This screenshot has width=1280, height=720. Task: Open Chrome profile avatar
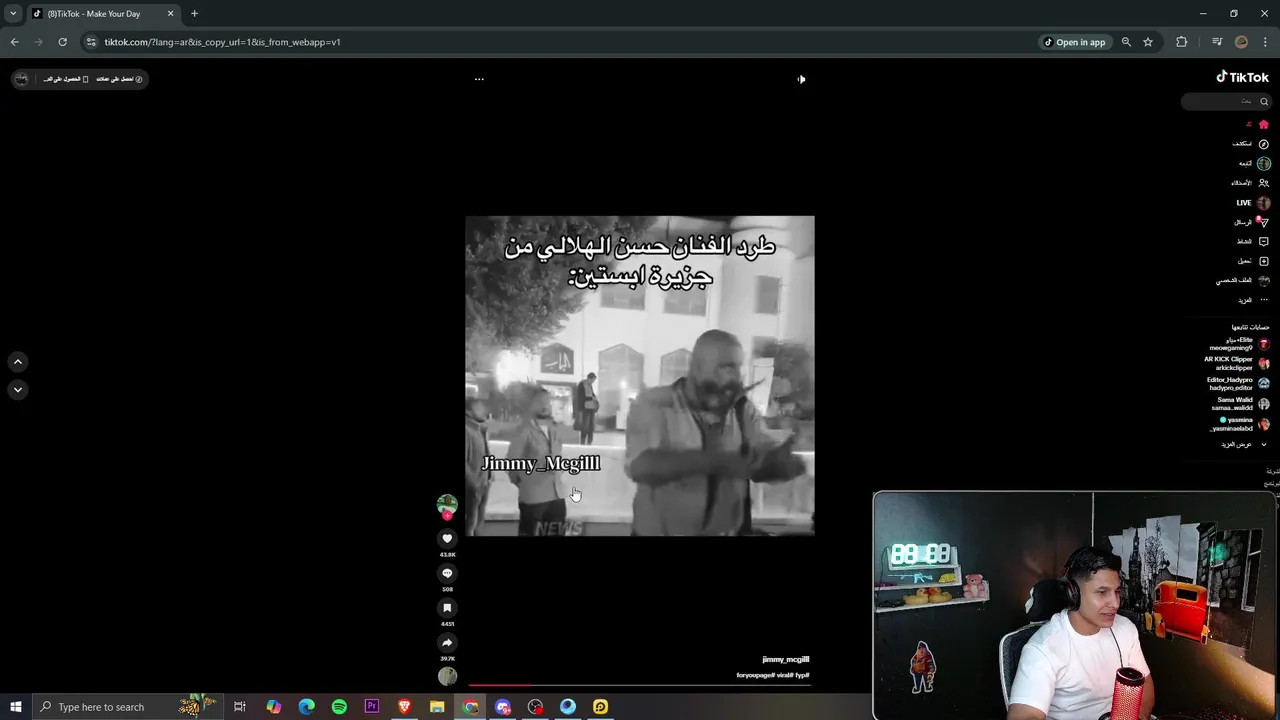pos(1241,42)
